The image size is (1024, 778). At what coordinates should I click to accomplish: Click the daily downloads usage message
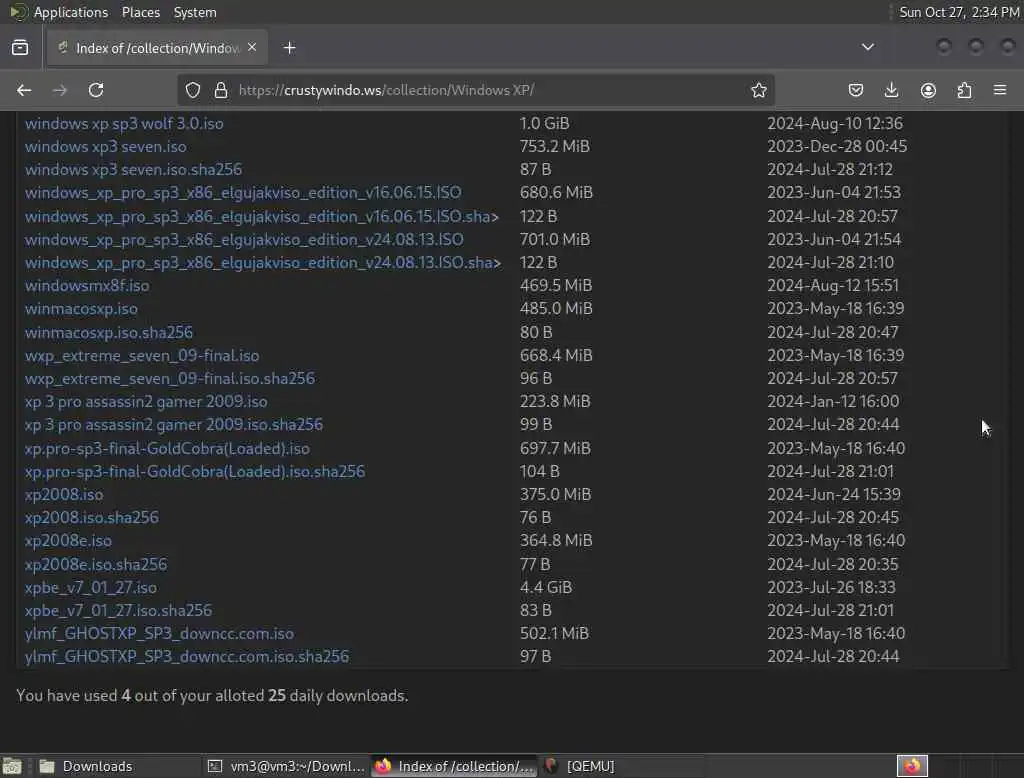tap(212, 696)
